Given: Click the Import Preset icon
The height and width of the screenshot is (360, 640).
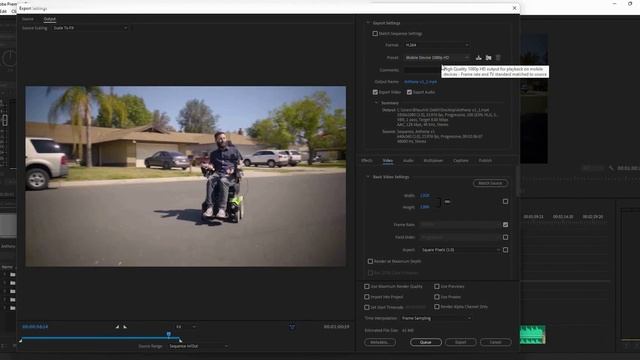Looking at the screenshot, I should (x=488, y=58).
